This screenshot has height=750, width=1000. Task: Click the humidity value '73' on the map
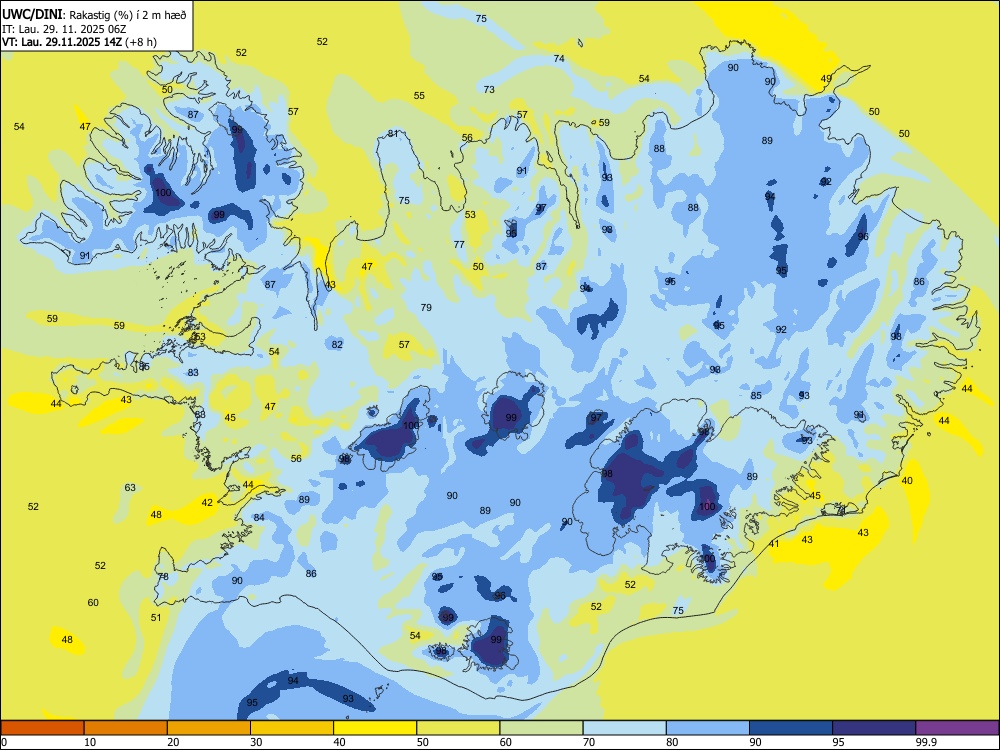click(489, 89)
